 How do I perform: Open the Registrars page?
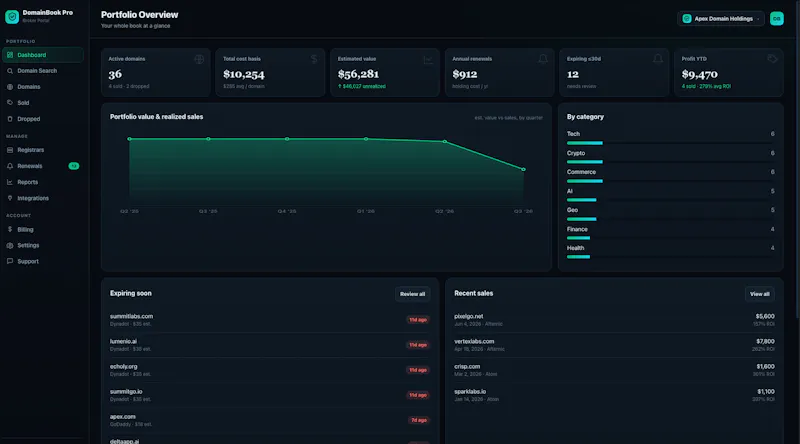tap(43, 150)
